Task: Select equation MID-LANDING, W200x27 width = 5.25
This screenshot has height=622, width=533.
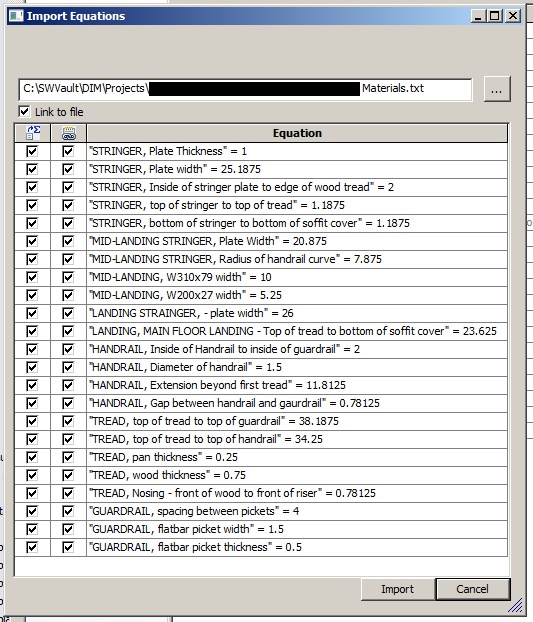Action: 297,295
